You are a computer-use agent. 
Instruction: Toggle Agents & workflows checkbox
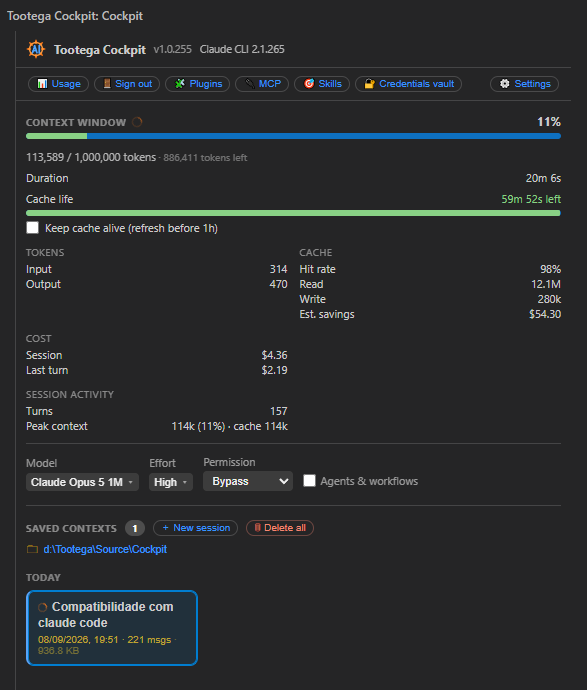[309, 481]
